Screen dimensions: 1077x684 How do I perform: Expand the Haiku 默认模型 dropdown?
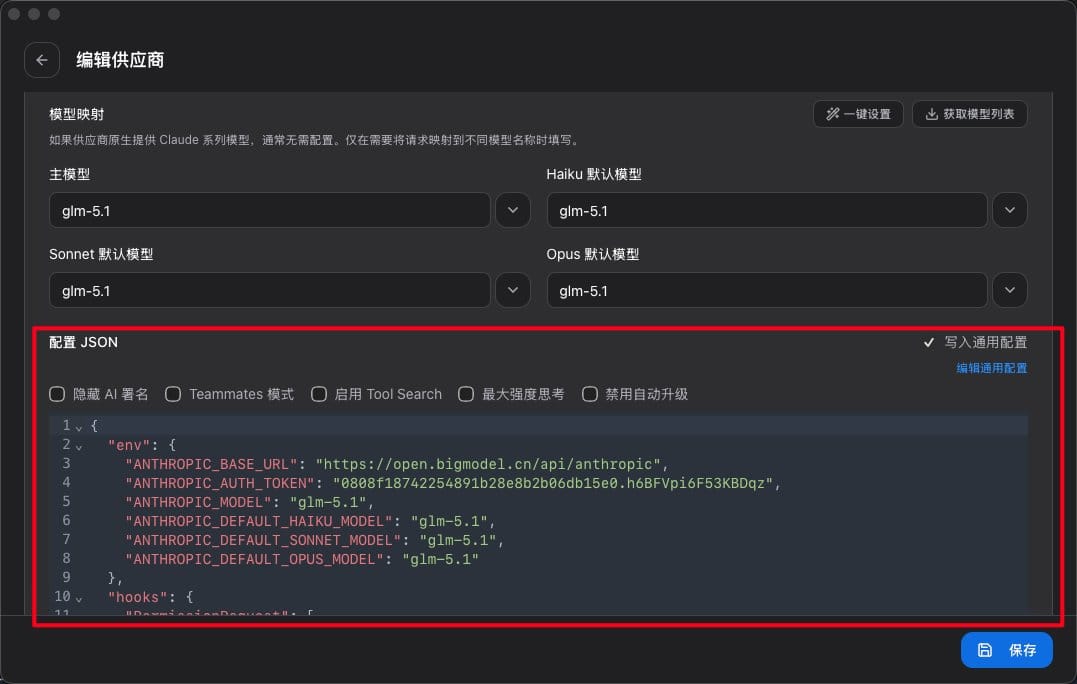coord(1010,210)
